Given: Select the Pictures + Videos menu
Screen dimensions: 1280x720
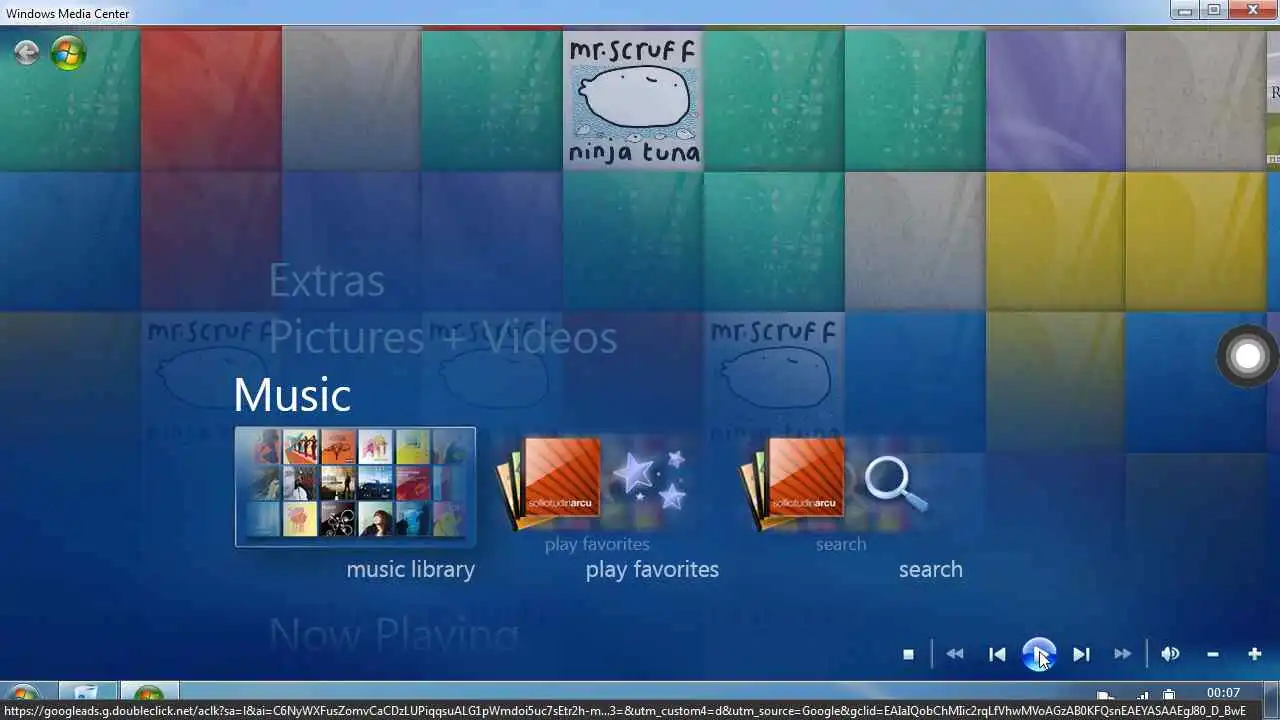Looking at the screenshot, I should tap(443, 338).
